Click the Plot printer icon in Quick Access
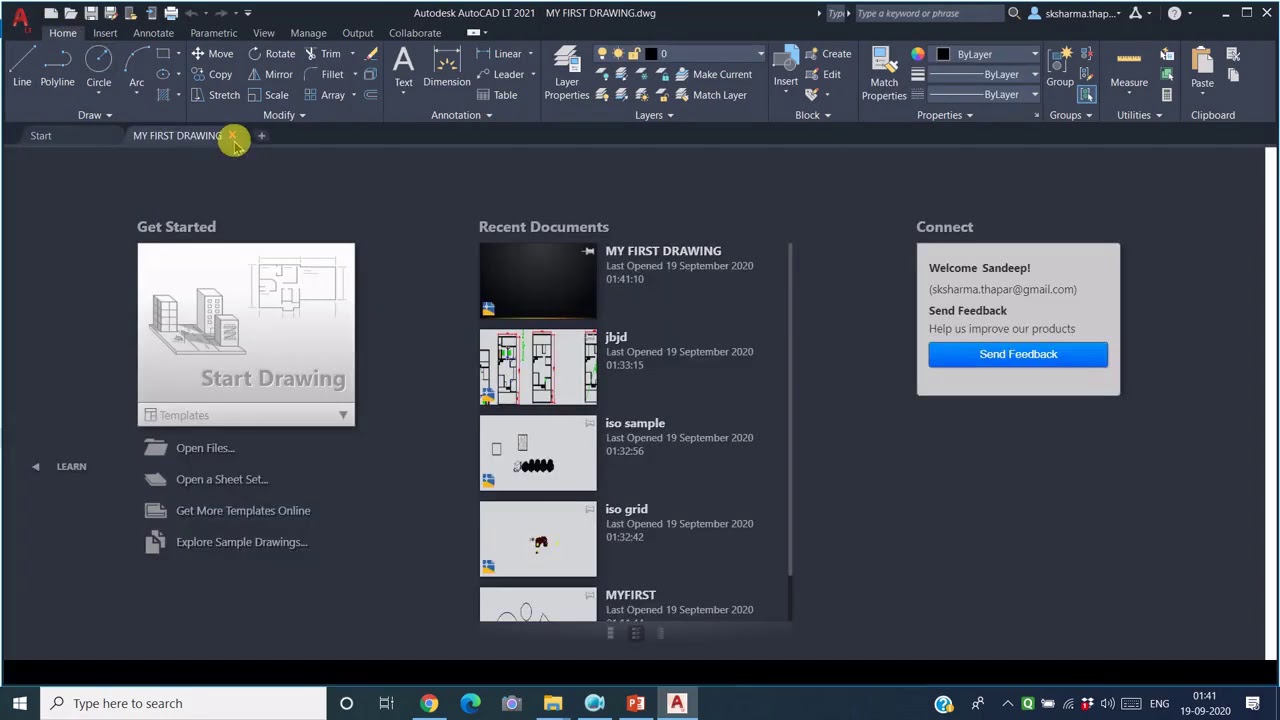 click(x=171, y=13)
